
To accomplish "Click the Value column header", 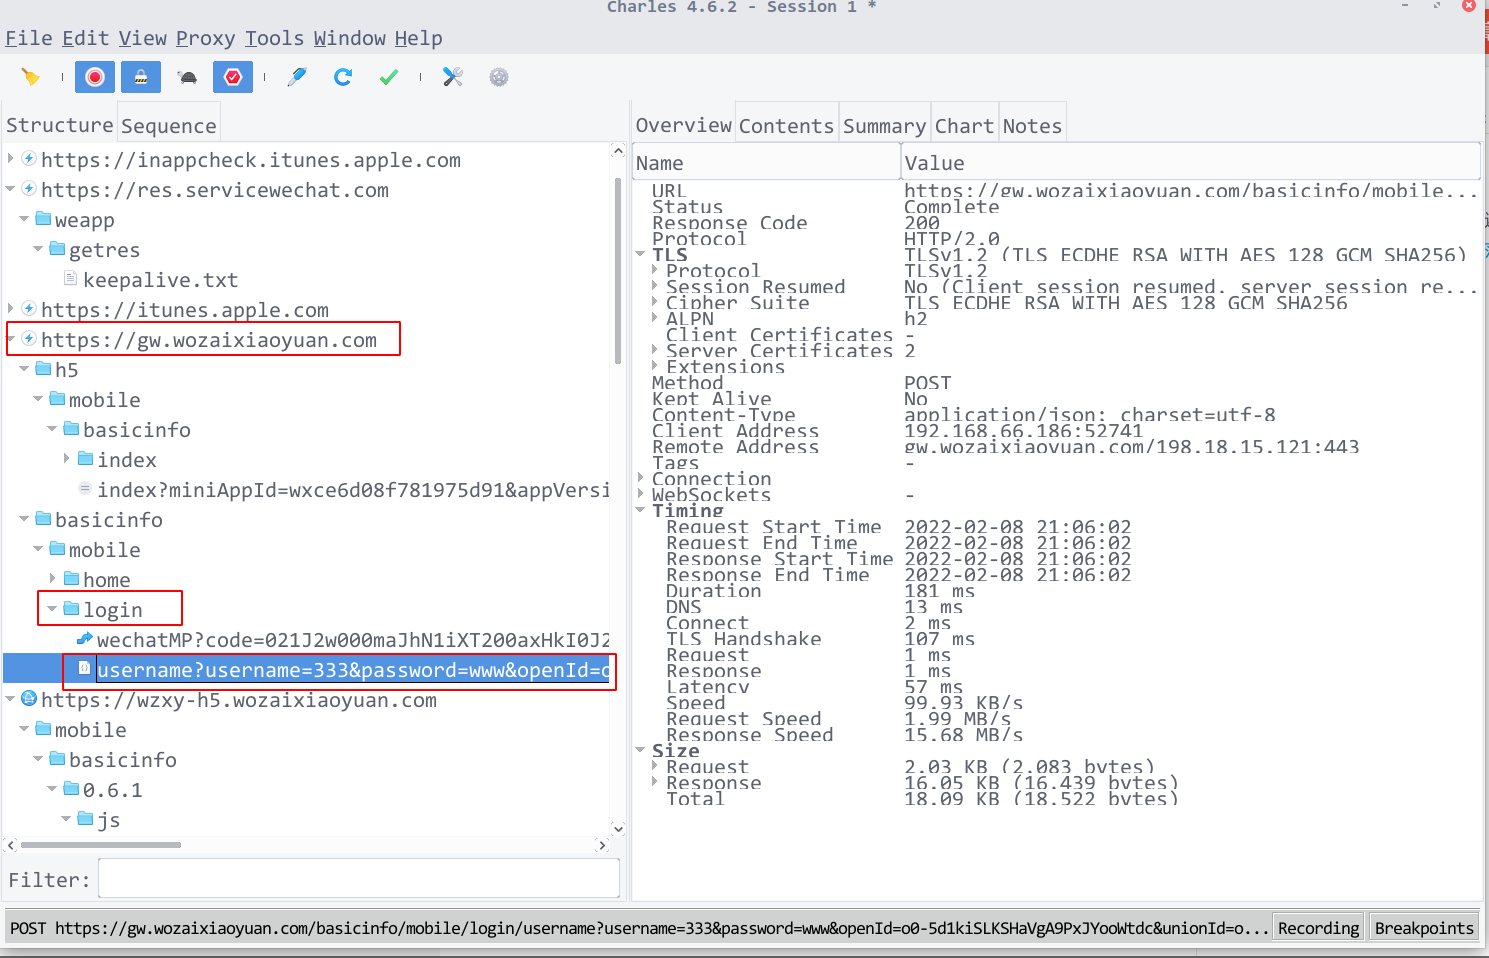I will coord(1190,162).
